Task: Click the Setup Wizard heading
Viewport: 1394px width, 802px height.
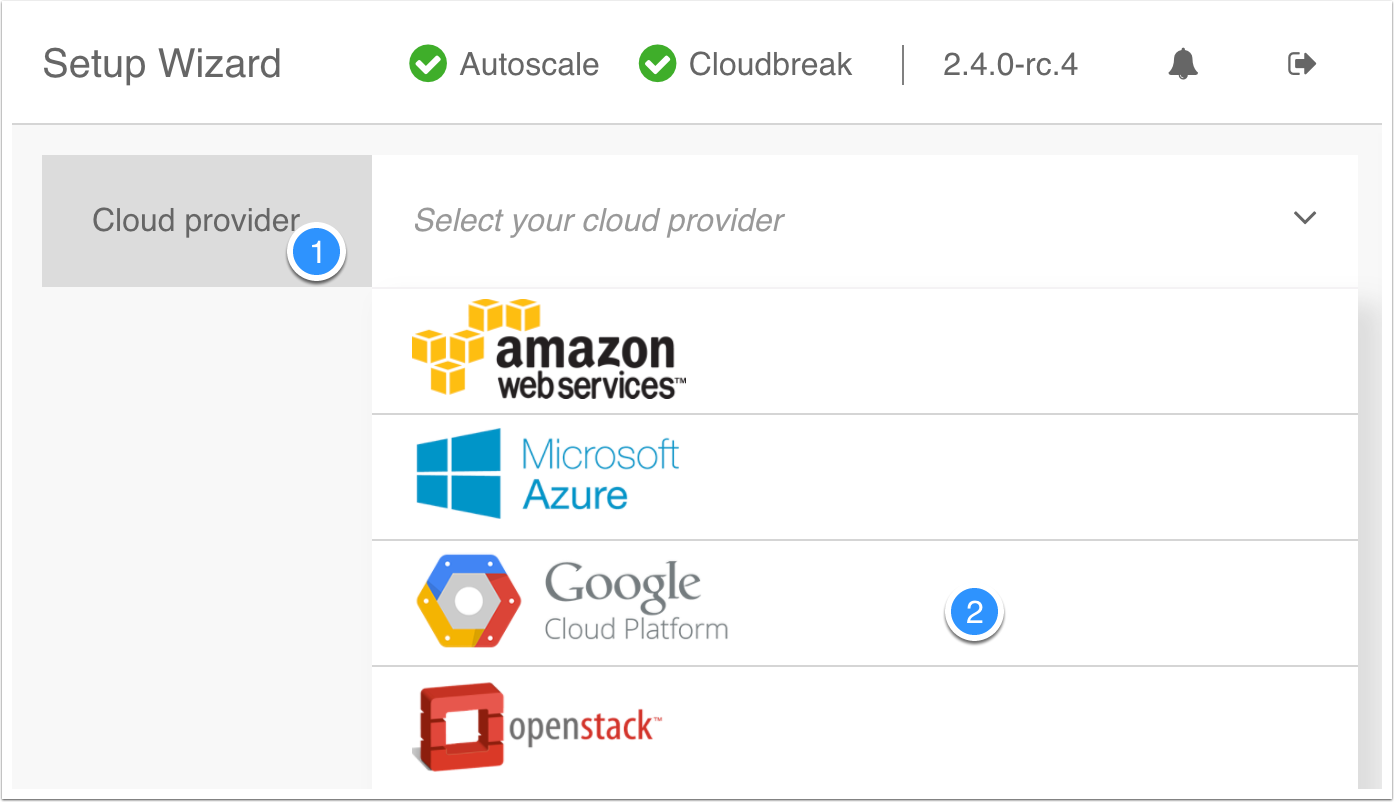Action: 161,64
